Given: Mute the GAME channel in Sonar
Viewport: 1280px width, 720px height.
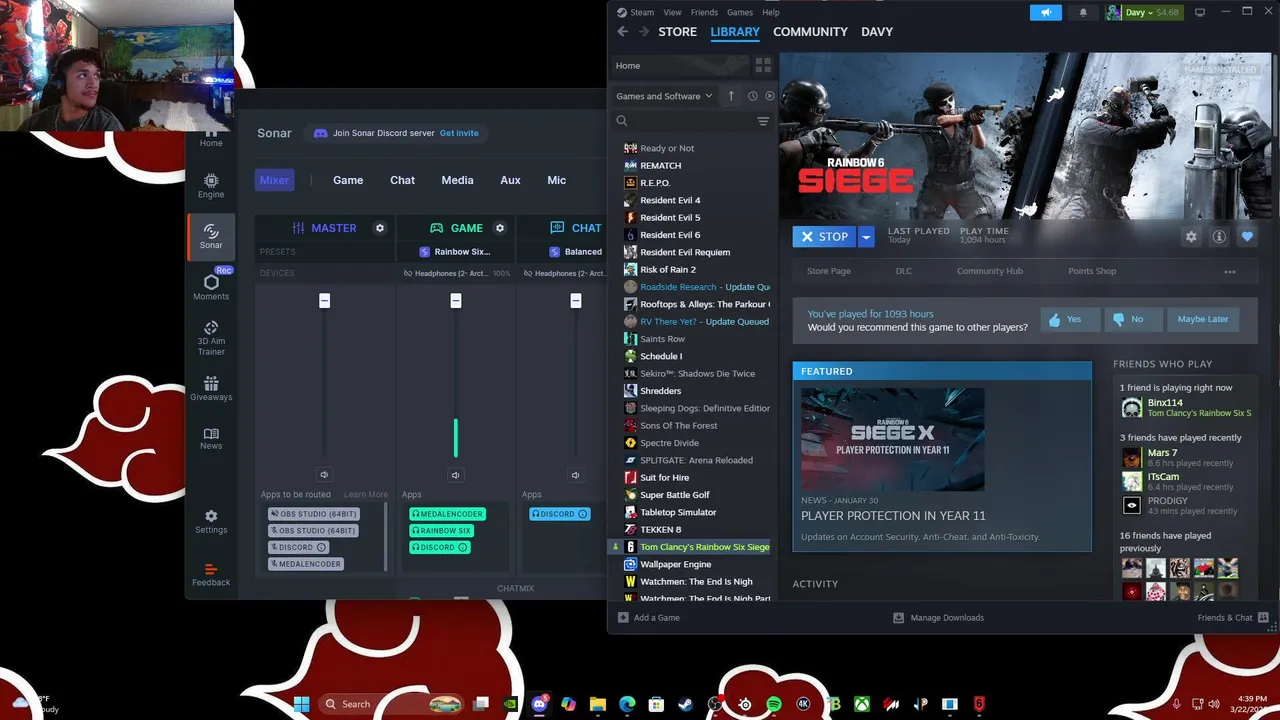Looking at the screenshot, I should 455,475.
